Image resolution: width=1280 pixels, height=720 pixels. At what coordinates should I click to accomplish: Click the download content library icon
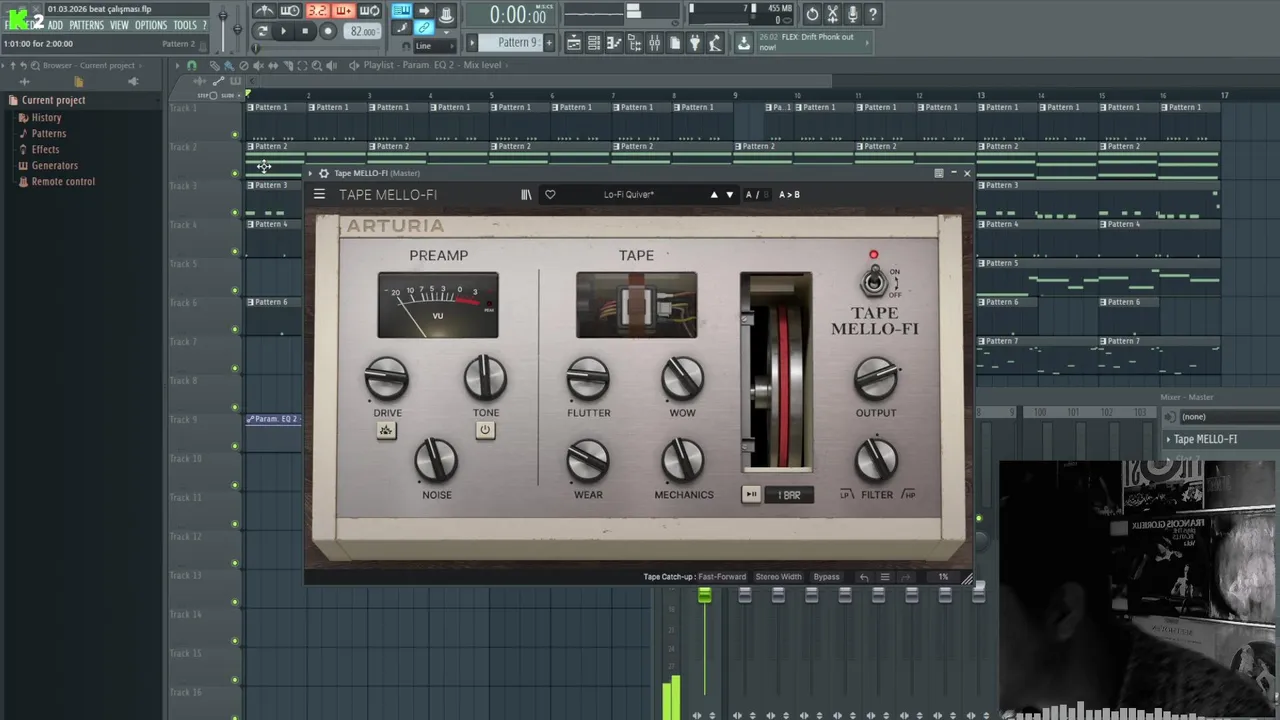click(744, 42)
